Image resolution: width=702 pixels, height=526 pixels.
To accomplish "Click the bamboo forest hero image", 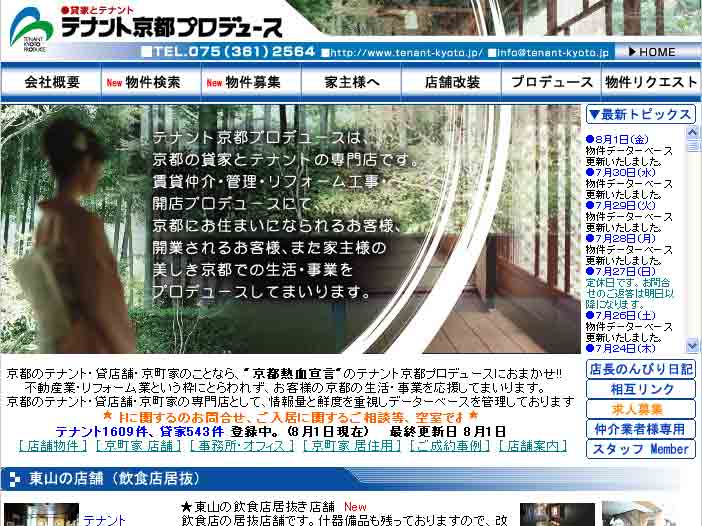I will [290, 229].
